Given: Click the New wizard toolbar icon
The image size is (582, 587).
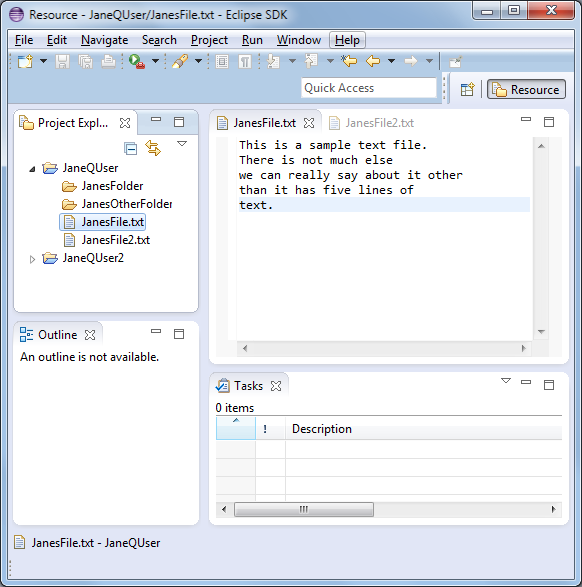Looking at the screenshot, I should [25, 61].
